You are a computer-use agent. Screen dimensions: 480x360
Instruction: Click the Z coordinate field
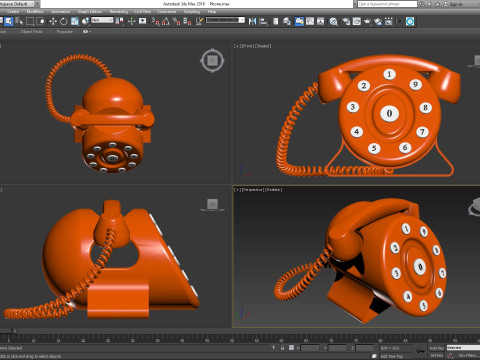click(365, 348)
